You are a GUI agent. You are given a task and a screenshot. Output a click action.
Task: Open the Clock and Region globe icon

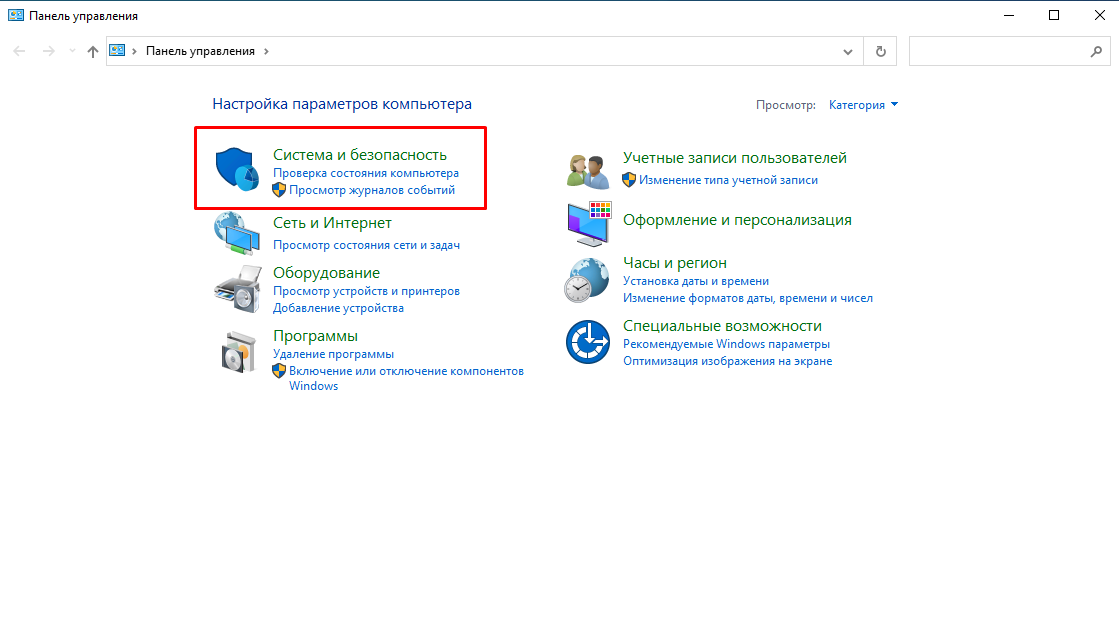point(587,280)
